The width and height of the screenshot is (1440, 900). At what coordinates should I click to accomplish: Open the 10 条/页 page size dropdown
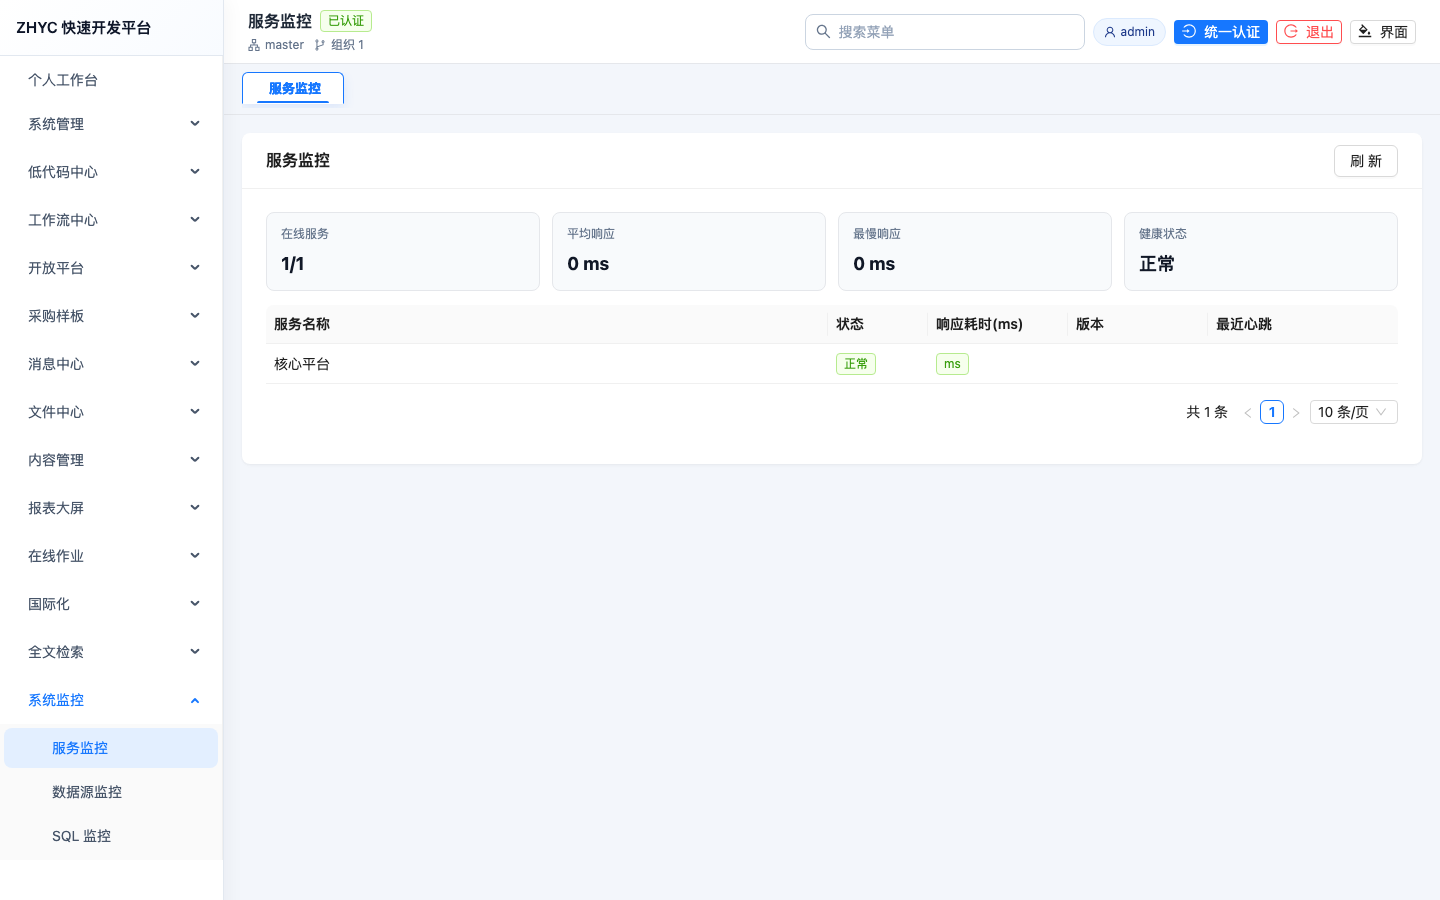click(x=1353, y=412)
